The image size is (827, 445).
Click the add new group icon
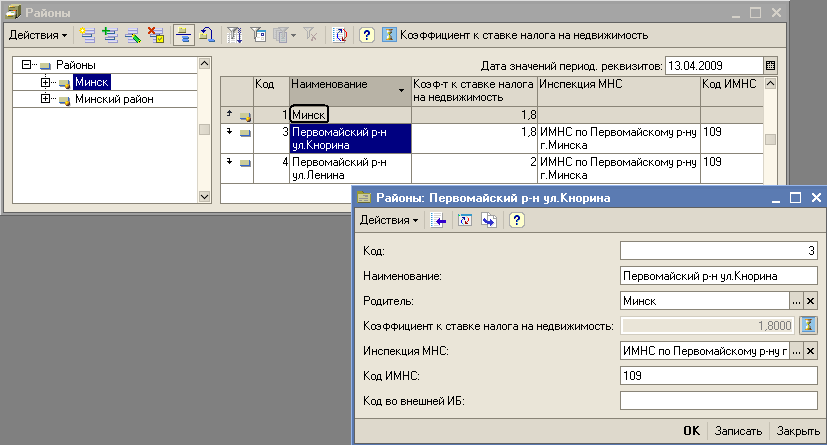tap(110, 35)
